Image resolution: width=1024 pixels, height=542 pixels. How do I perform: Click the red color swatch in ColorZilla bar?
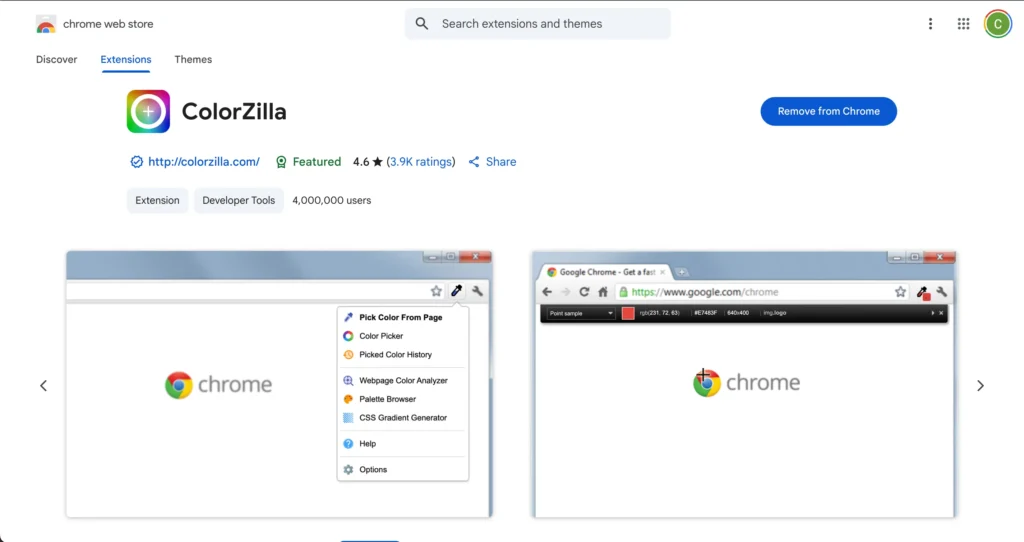[x=628, y=313]
